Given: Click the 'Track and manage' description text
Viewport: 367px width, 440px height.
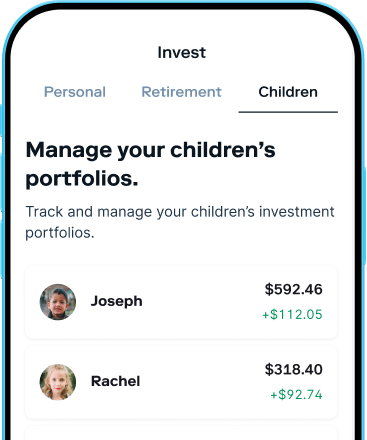Looking at the screenshot, I should coord(180,222).
